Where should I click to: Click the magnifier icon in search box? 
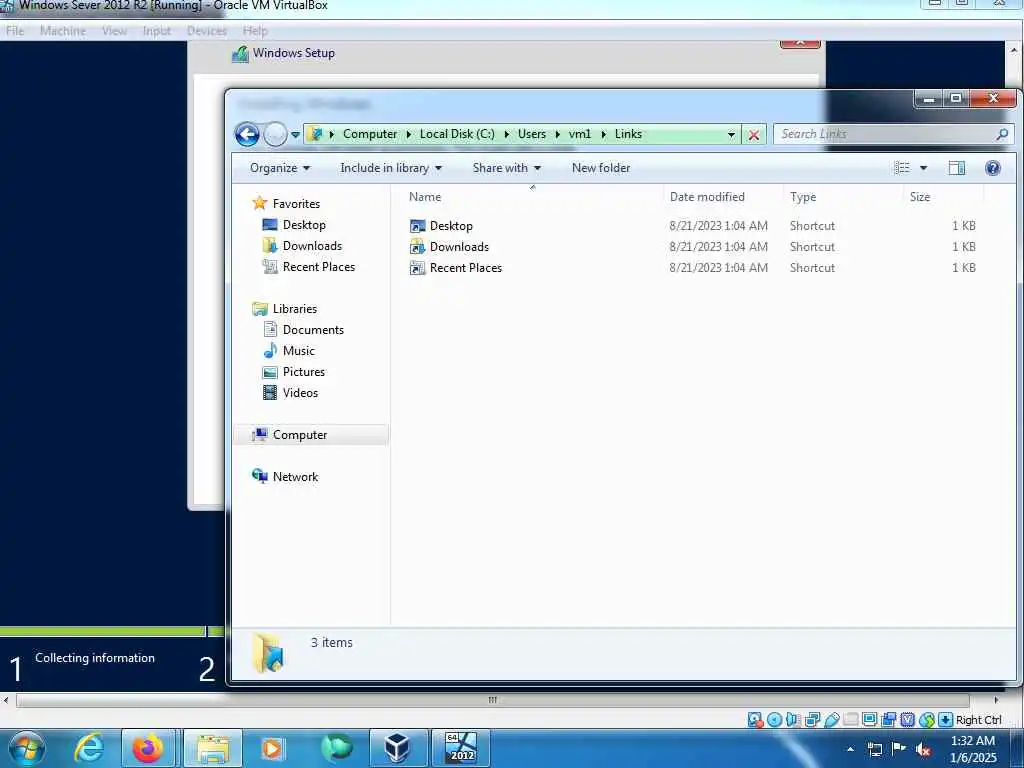point(1002,134)
